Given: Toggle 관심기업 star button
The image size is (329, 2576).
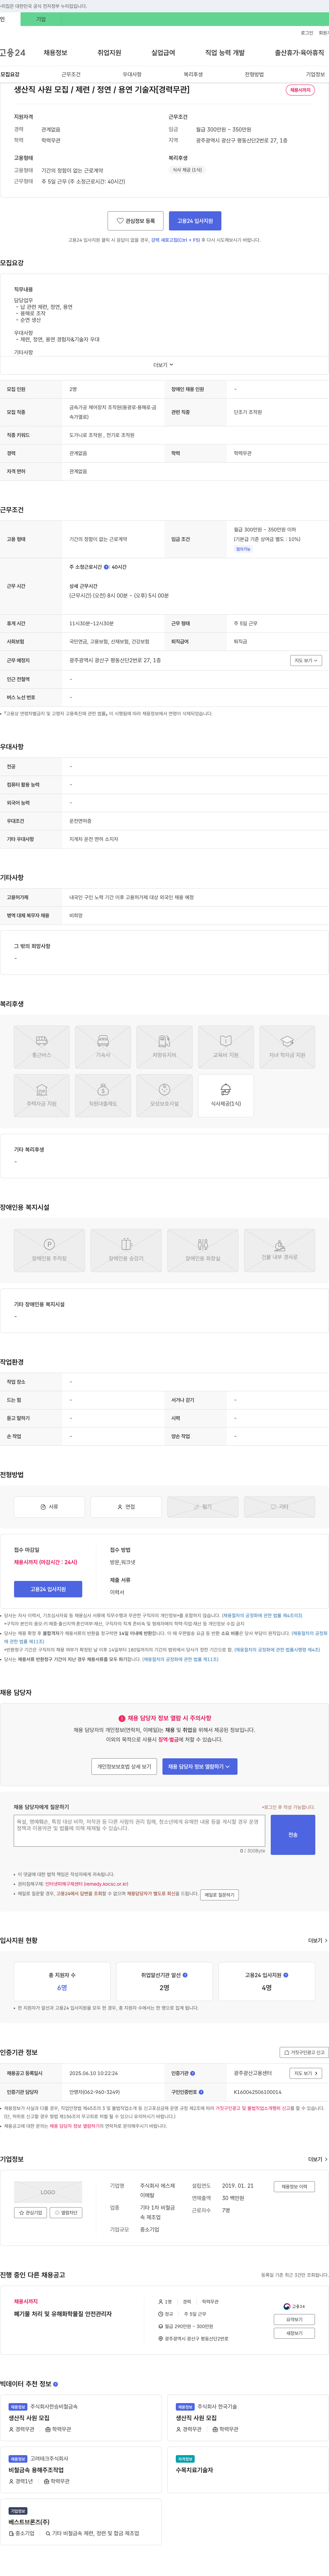Looking at the screenshot, I should (31, 2213).
